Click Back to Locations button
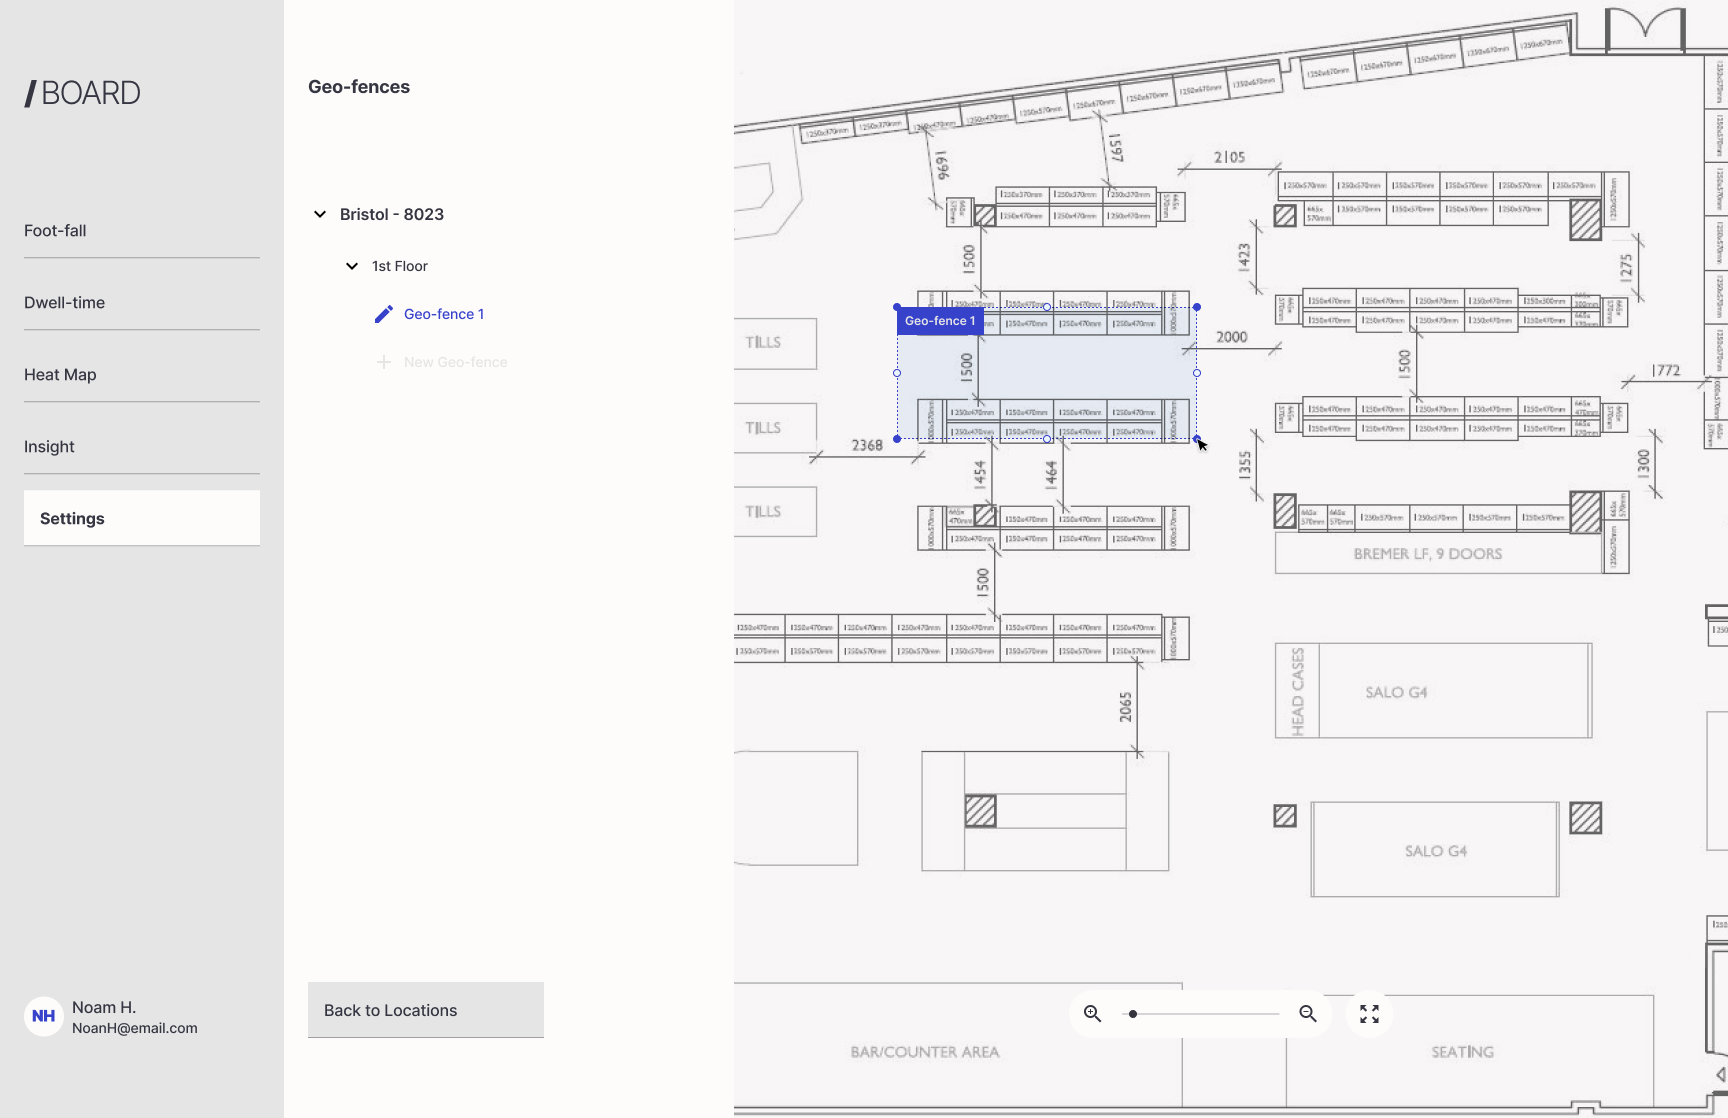1728x1118 pixels. (426, 1010)
